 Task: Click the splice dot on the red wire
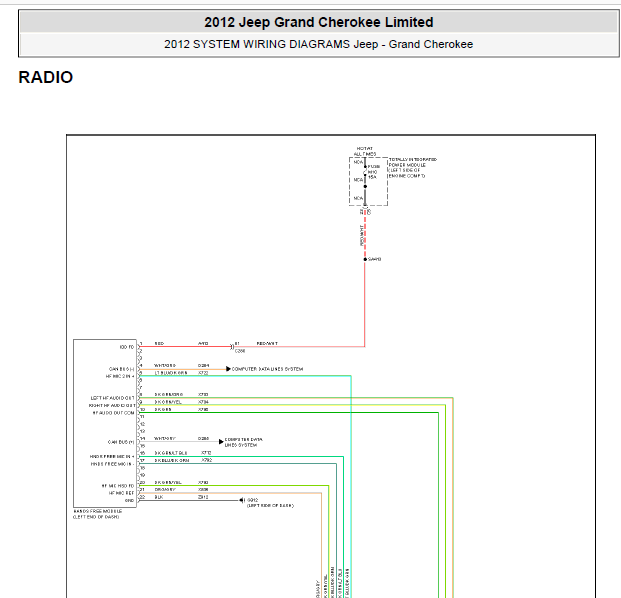[x=365, y=259]
